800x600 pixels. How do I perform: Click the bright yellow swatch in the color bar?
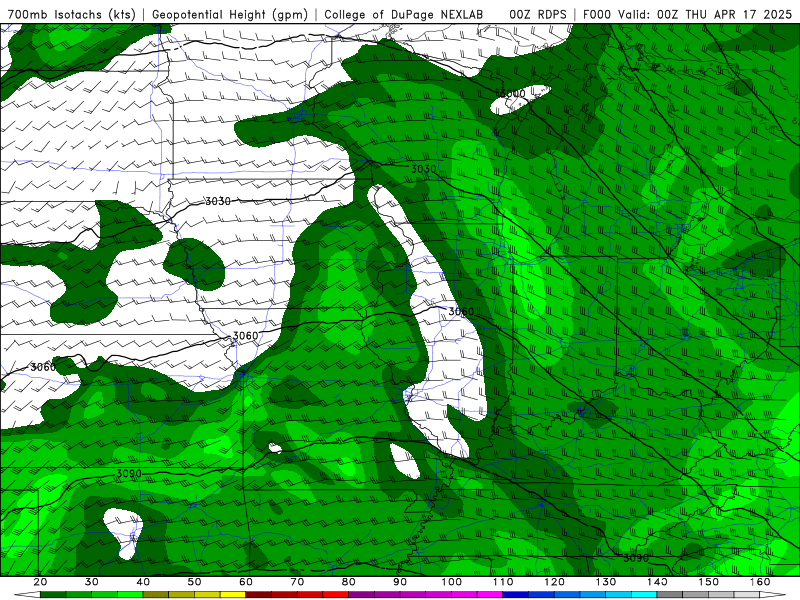coord(233,595)
